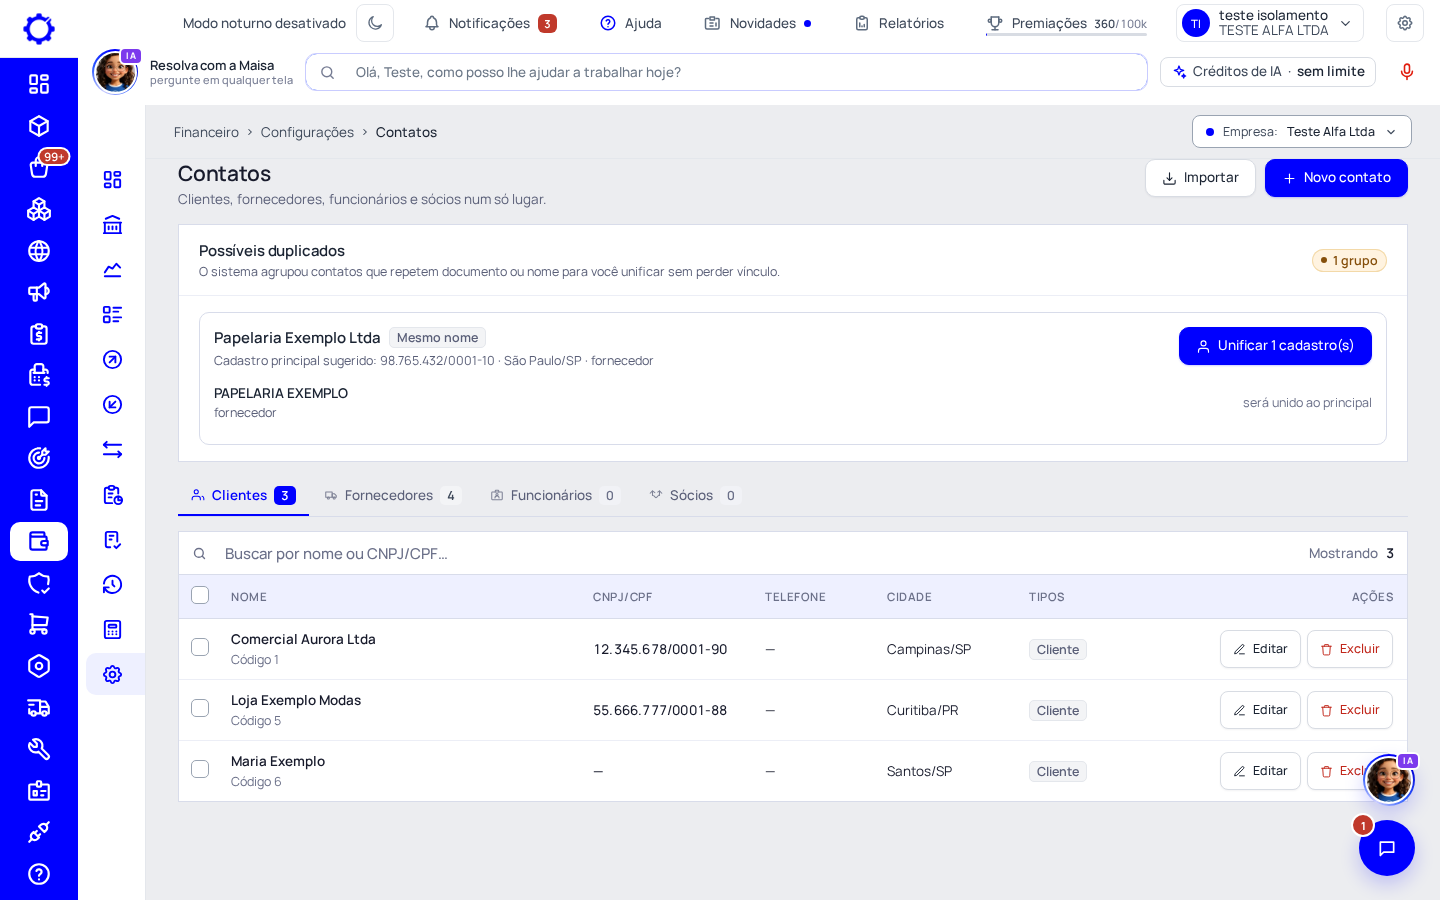The image size is (1440, 900).
Task: Open the settings gear in the top-right header
Action: tap(1405, 23)
